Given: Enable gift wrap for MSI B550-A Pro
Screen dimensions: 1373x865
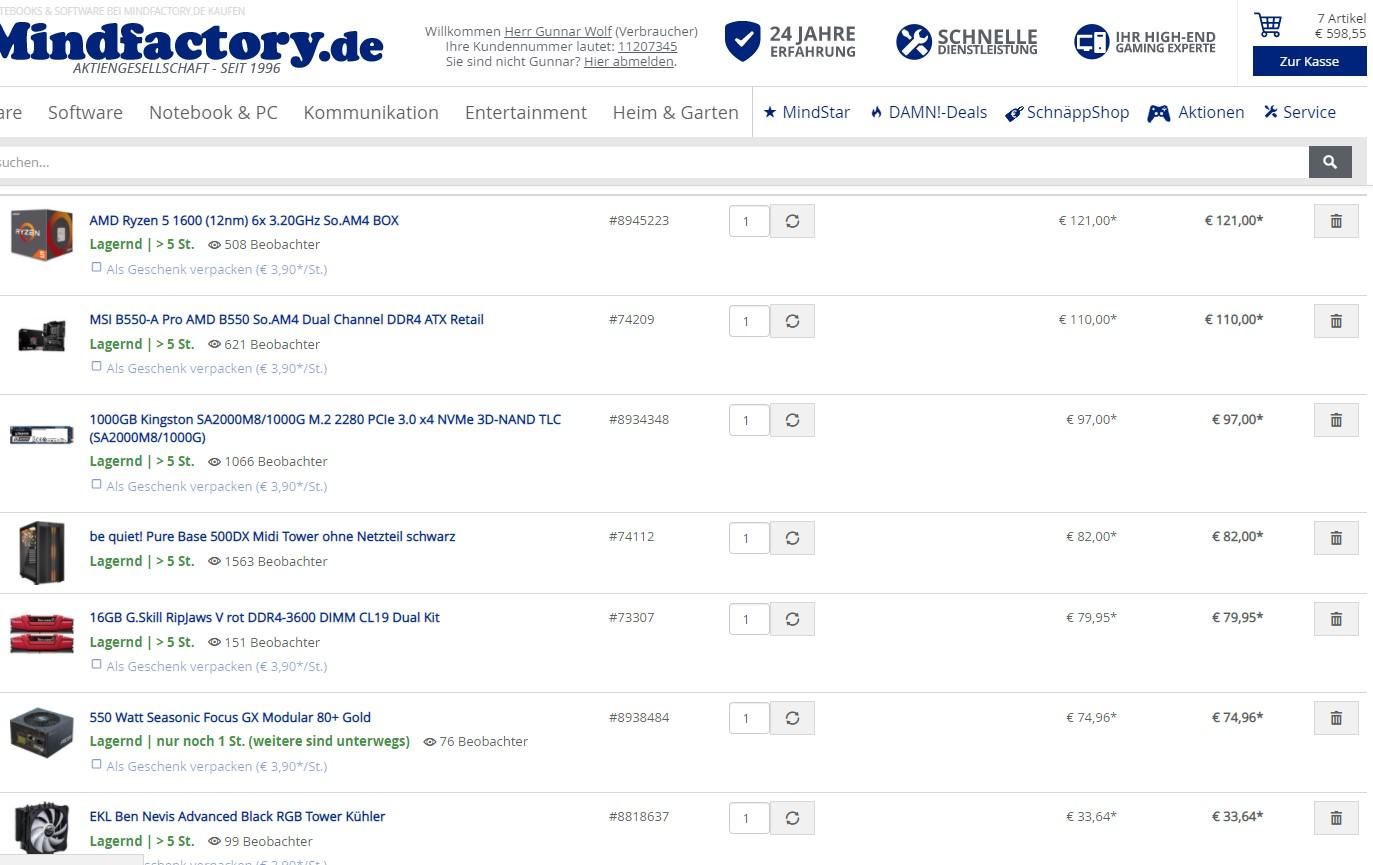Looking at the screenshot, I should pyautogui.click(x=96, y=366).
